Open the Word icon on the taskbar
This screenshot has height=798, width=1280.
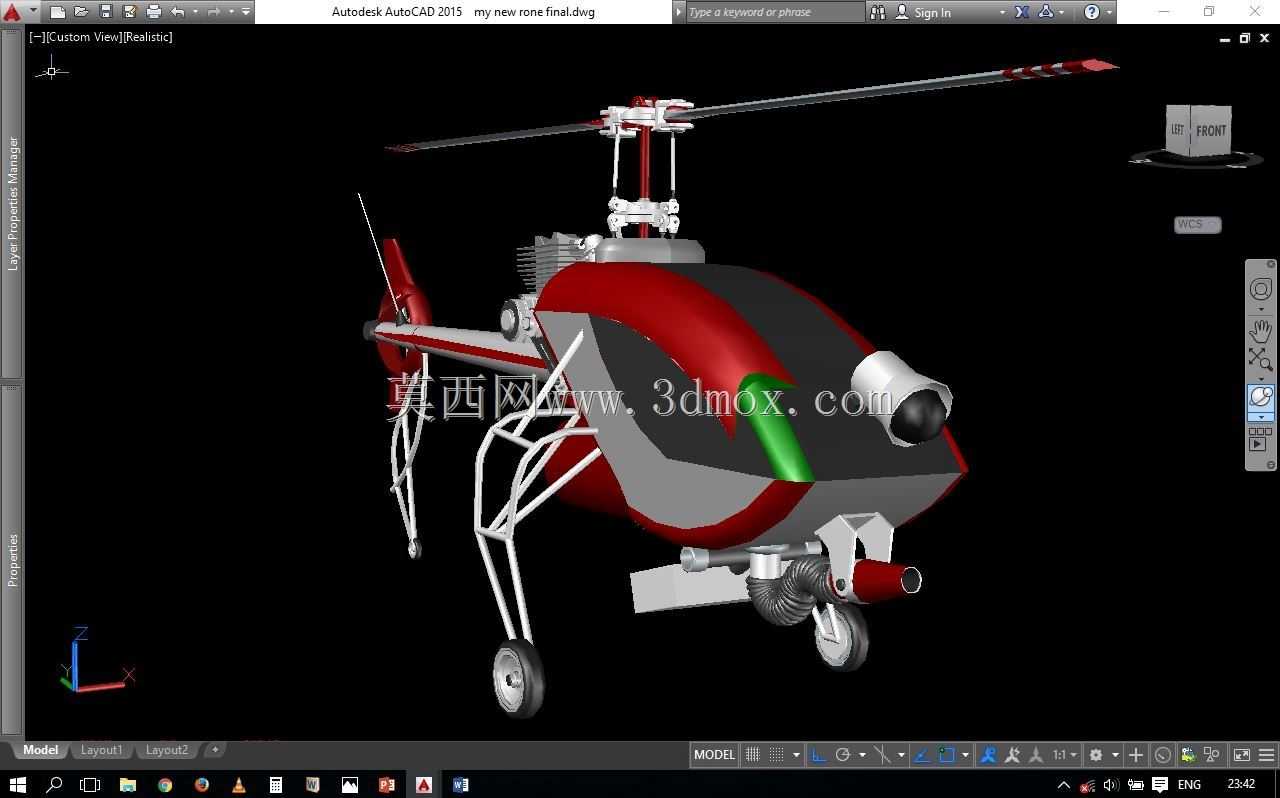[x=461, y=785]
